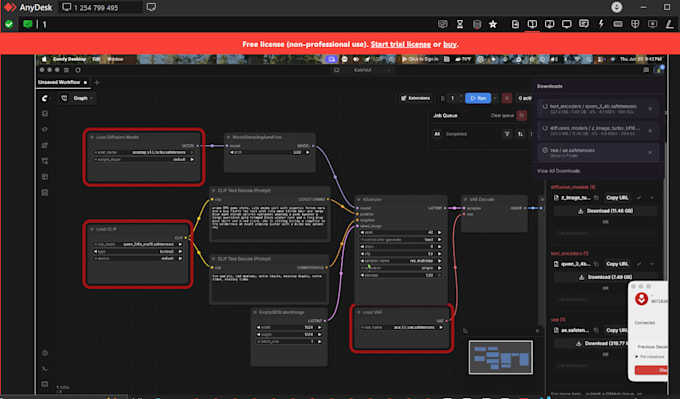680x399 pixels.
Task: Click the AnyDesk lightning actions icon
Action: tap(601, 24)
